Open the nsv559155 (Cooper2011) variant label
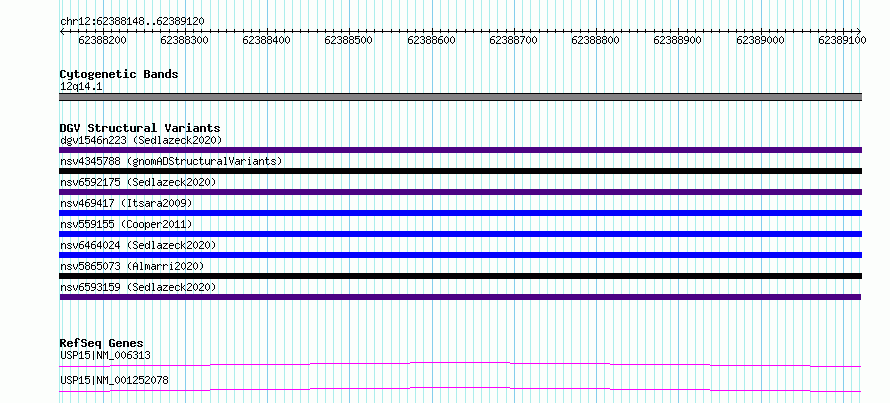 [126, 224]
